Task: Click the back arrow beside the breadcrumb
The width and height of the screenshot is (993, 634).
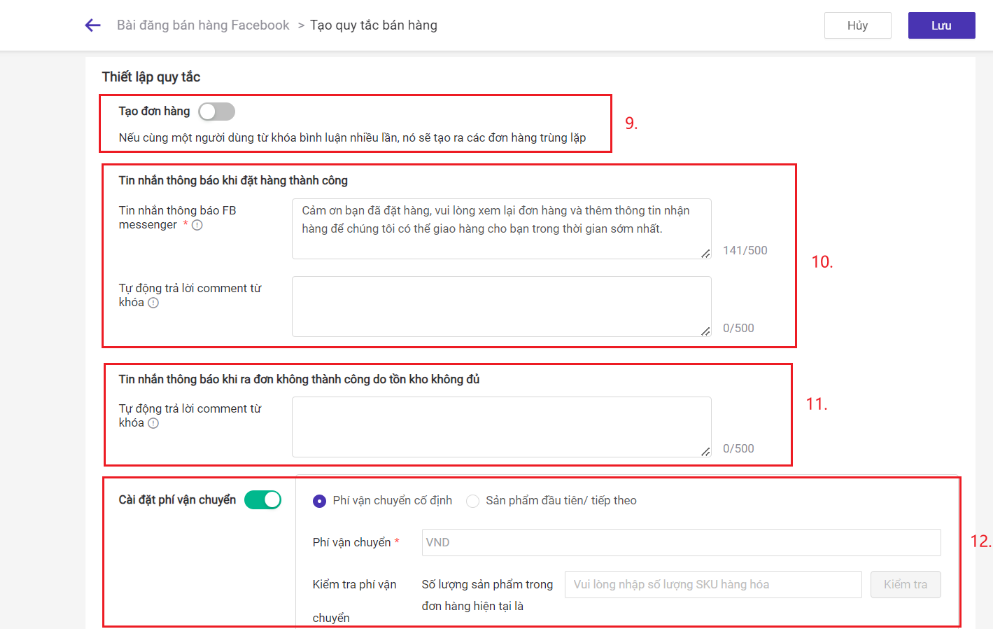Action: click(92, 25)
